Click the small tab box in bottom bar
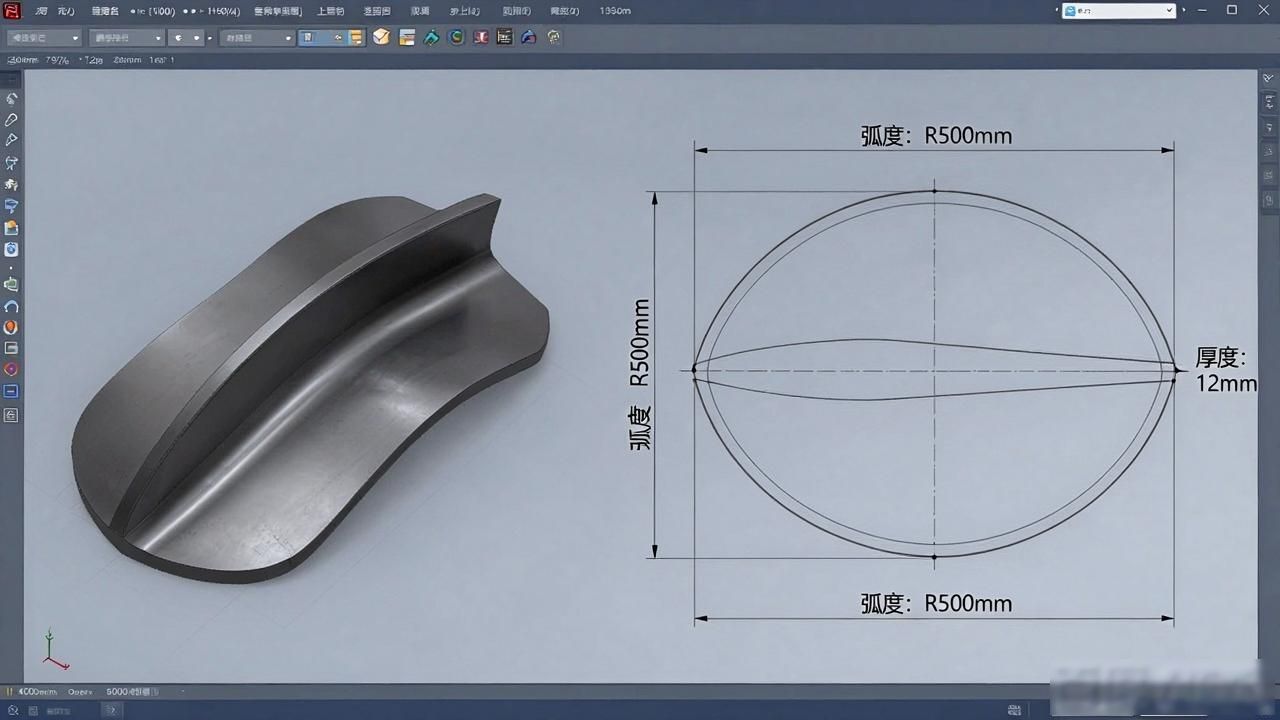Image resolution: width=1280 pixels, height=720 pixels. pos(111,710)
